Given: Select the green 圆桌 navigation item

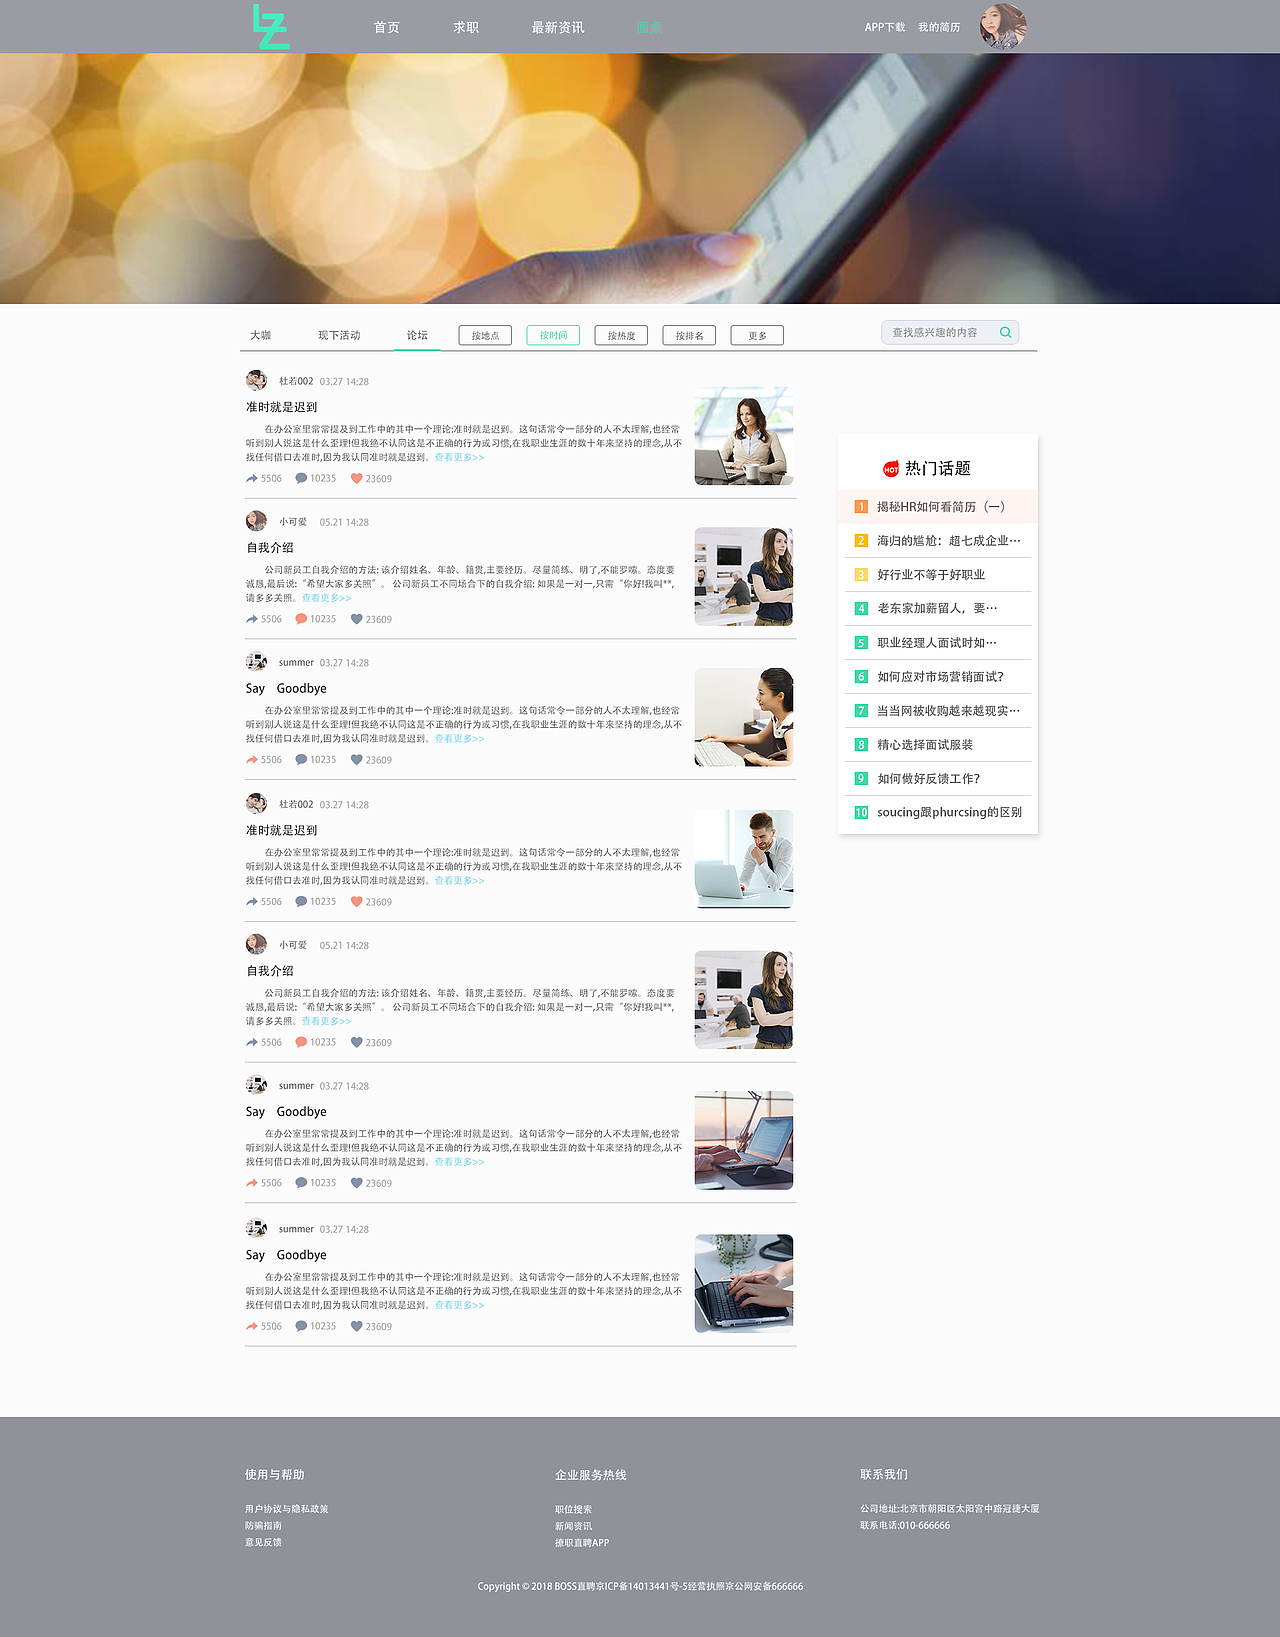Looking at the screenshot, I should click(649, 28).
